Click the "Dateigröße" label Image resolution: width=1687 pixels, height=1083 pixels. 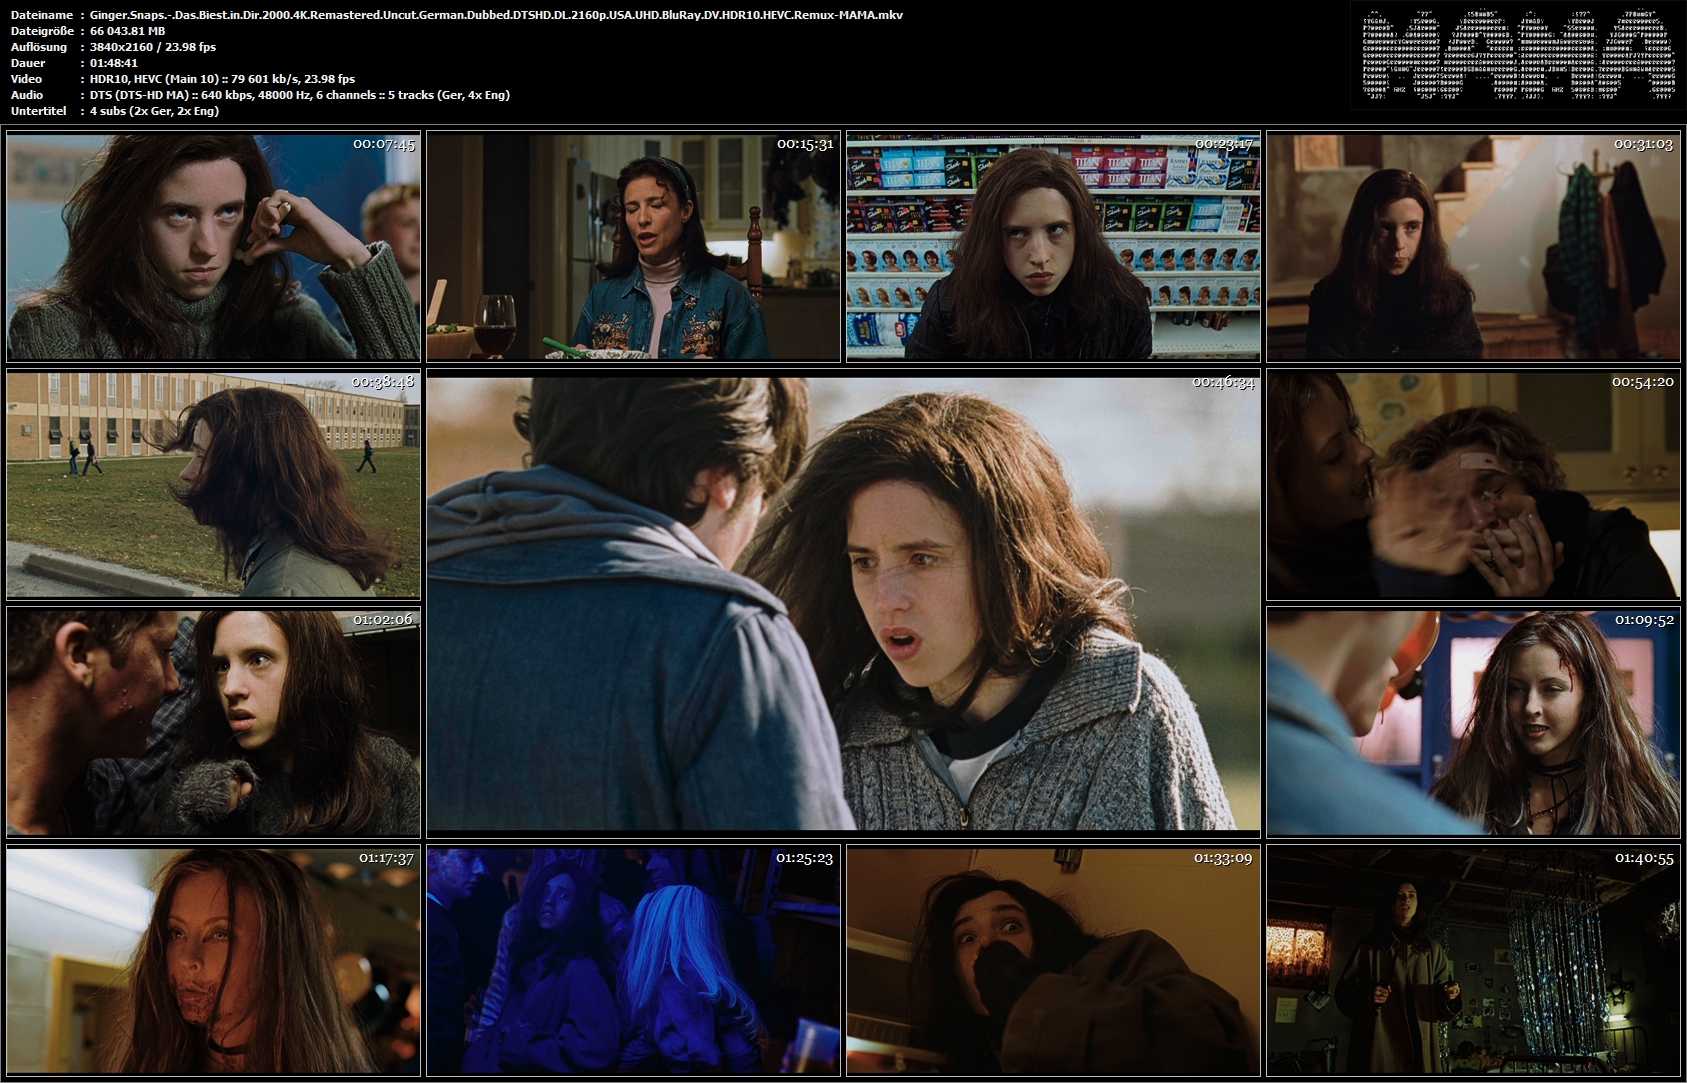[x=42, y=31]
